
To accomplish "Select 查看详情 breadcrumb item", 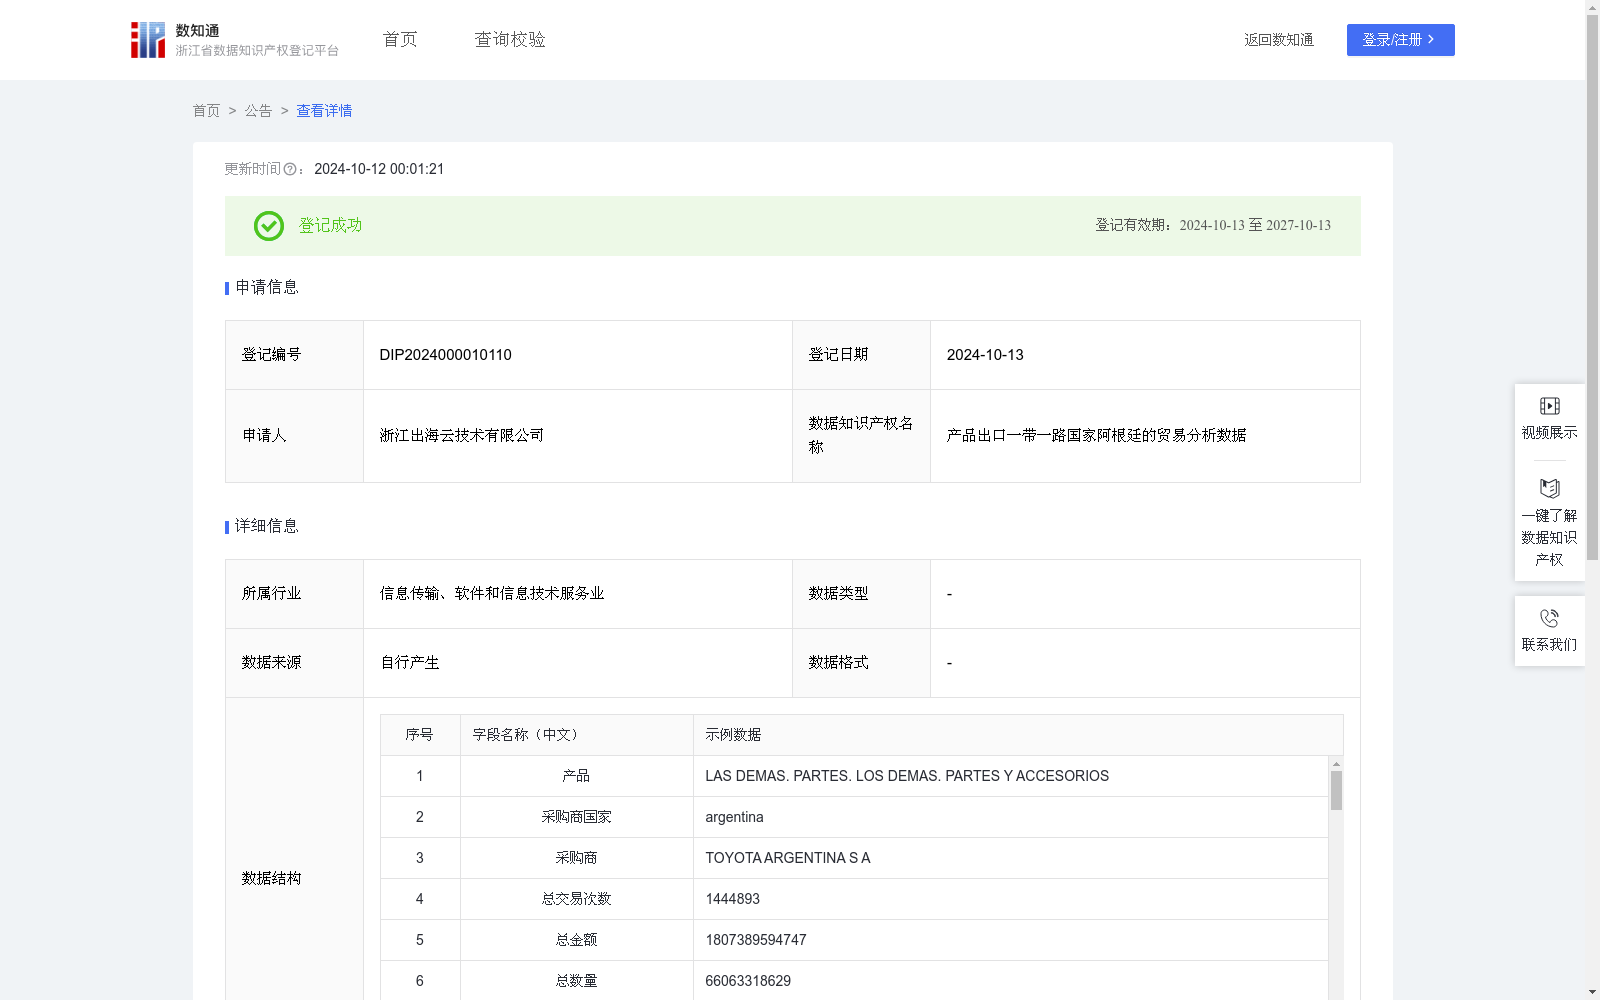I will point(324,111).
